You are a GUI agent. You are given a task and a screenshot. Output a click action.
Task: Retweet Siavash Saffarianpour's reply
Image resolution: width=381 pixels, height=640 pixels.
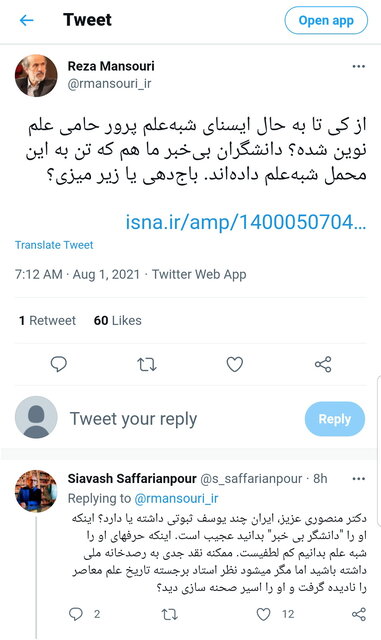coord(169,614)
